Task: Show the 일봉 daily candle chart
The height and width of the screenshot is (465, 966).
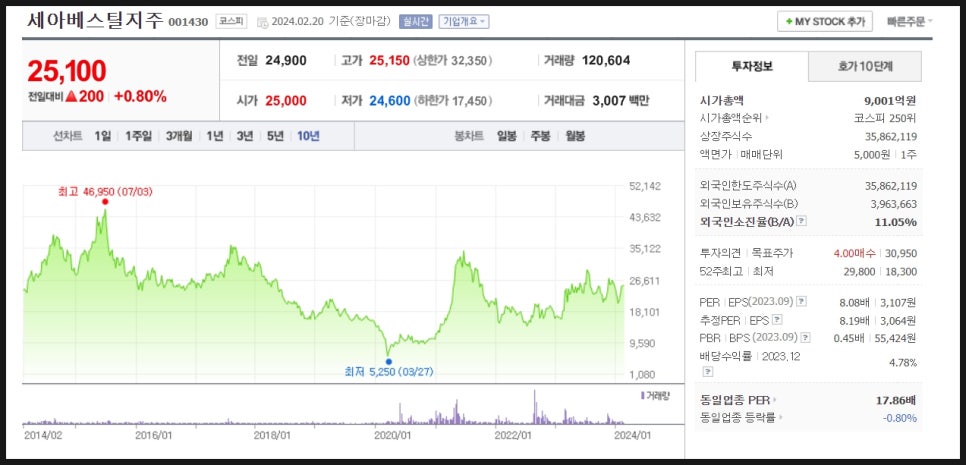Action: (x=507, y=136)
